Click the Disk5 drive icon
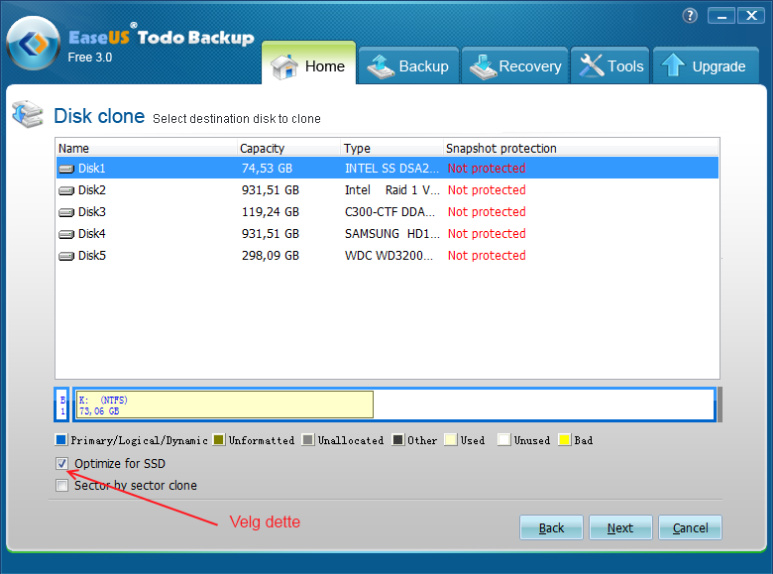This screenshot has width=773, height=574. pyautogui.click(x=67, y=256)
